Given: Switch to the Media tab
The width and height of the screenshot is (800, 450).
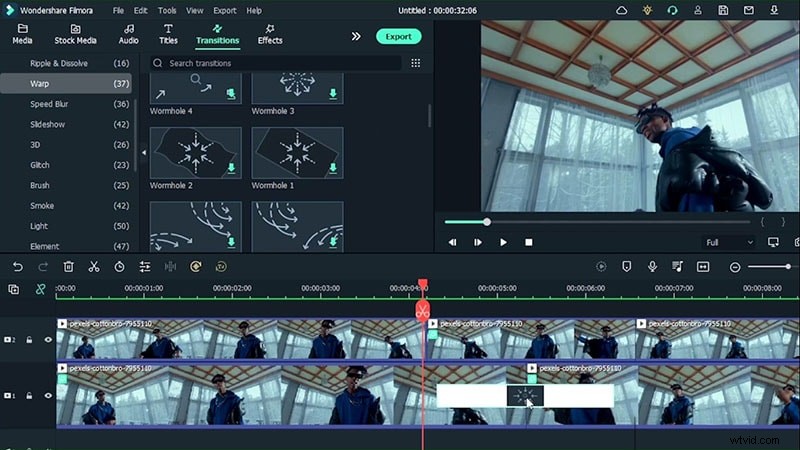Looking at the screenshot, I should 22,34.
